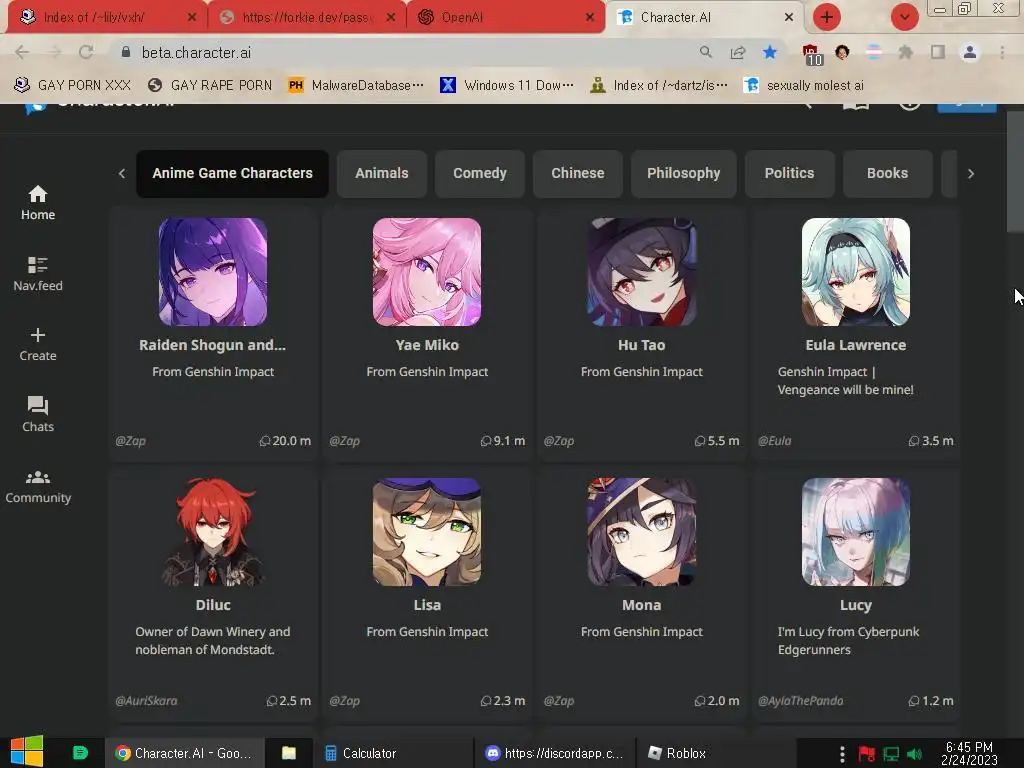This screenshot has height=768, width=1024.
Task: Click the red flag tray icon
Action: [x=866, y=754]
